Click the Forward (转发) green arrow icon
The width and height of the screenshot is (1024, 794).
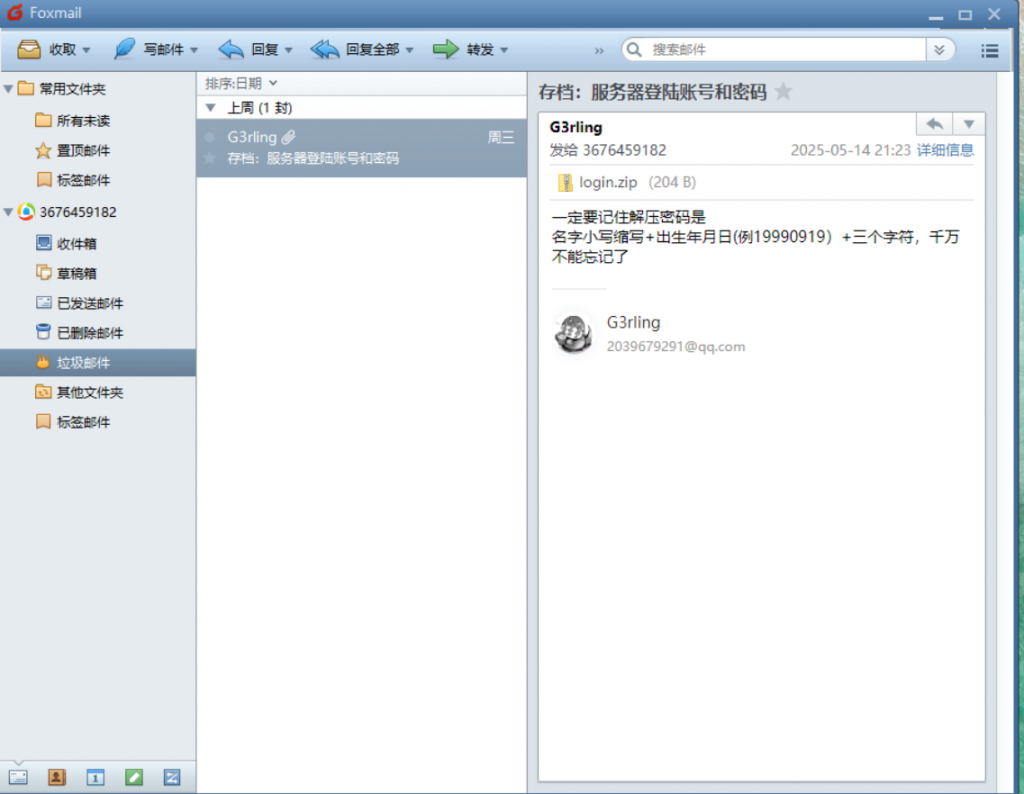pyautogui.click(x=445, y=49)
